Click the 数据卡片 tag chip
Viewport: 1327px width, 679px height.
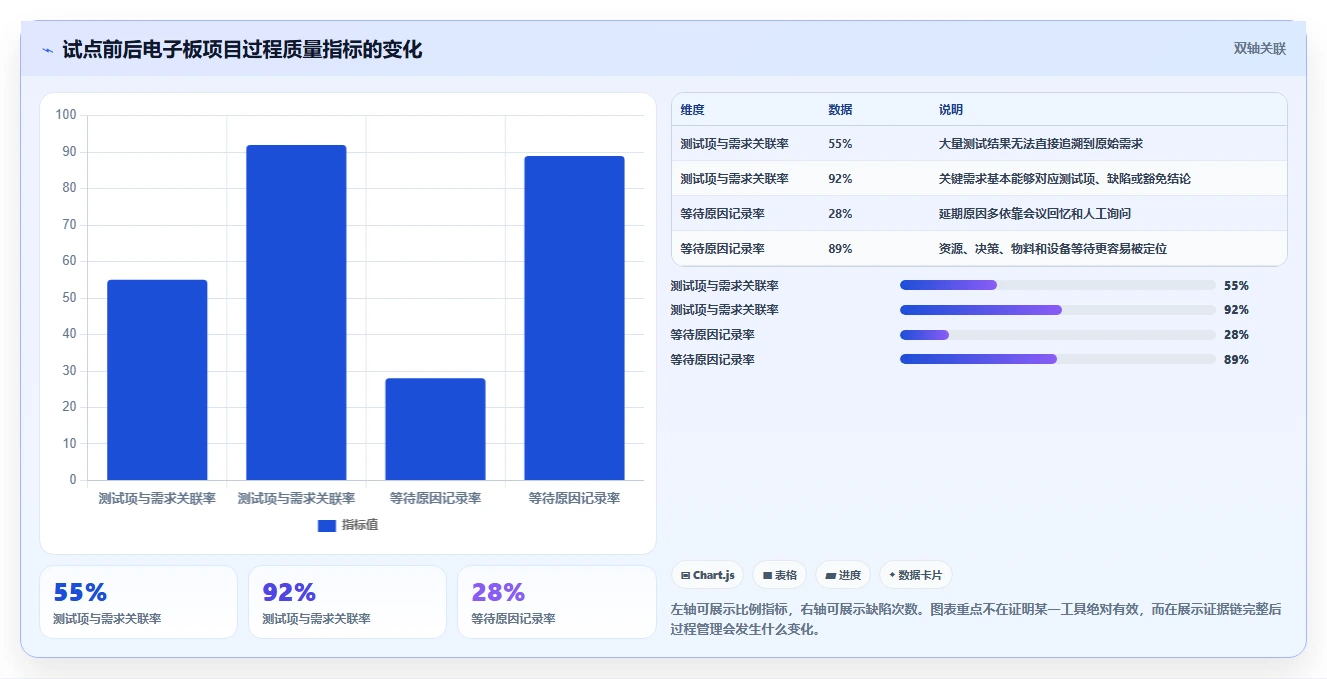[x=916, y=575]
